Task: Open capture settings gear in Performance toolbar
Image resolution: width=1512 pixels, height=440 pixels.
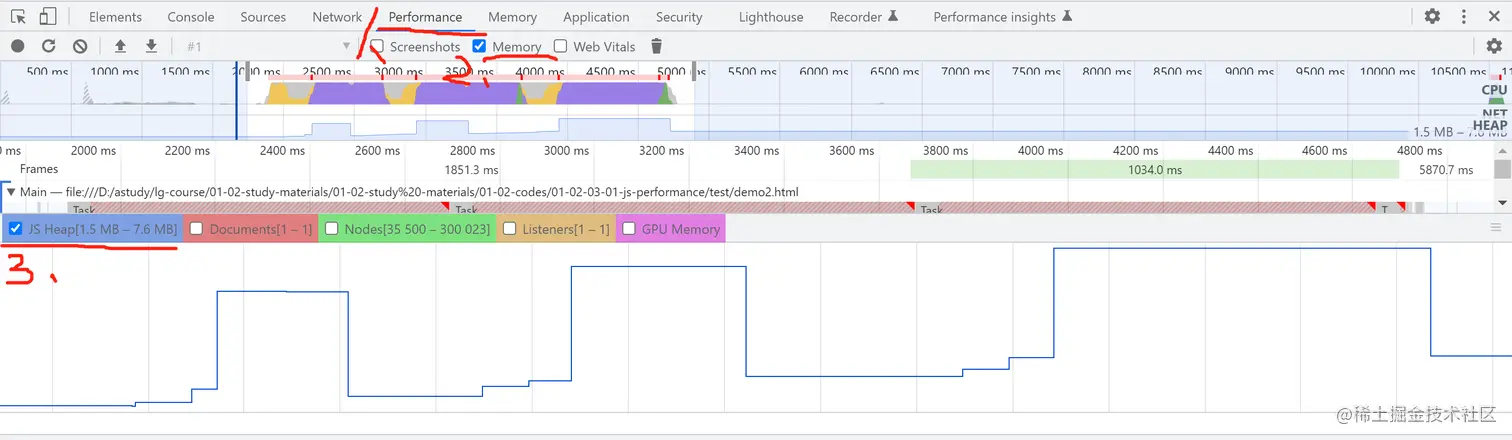Action: point(1494,46)
